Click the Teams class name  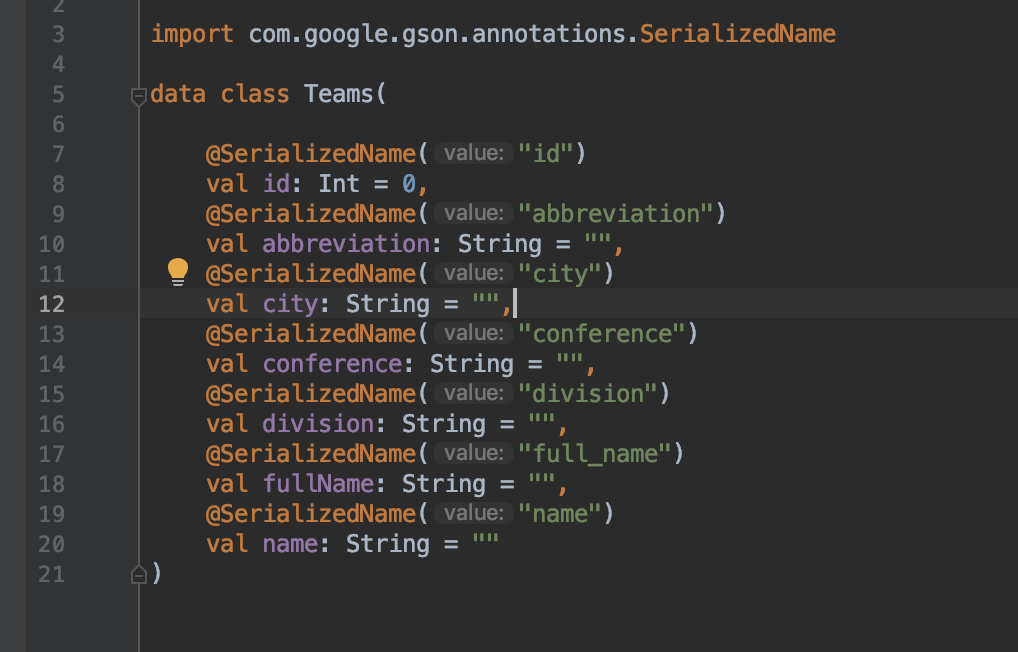click(x=340, y=94)
